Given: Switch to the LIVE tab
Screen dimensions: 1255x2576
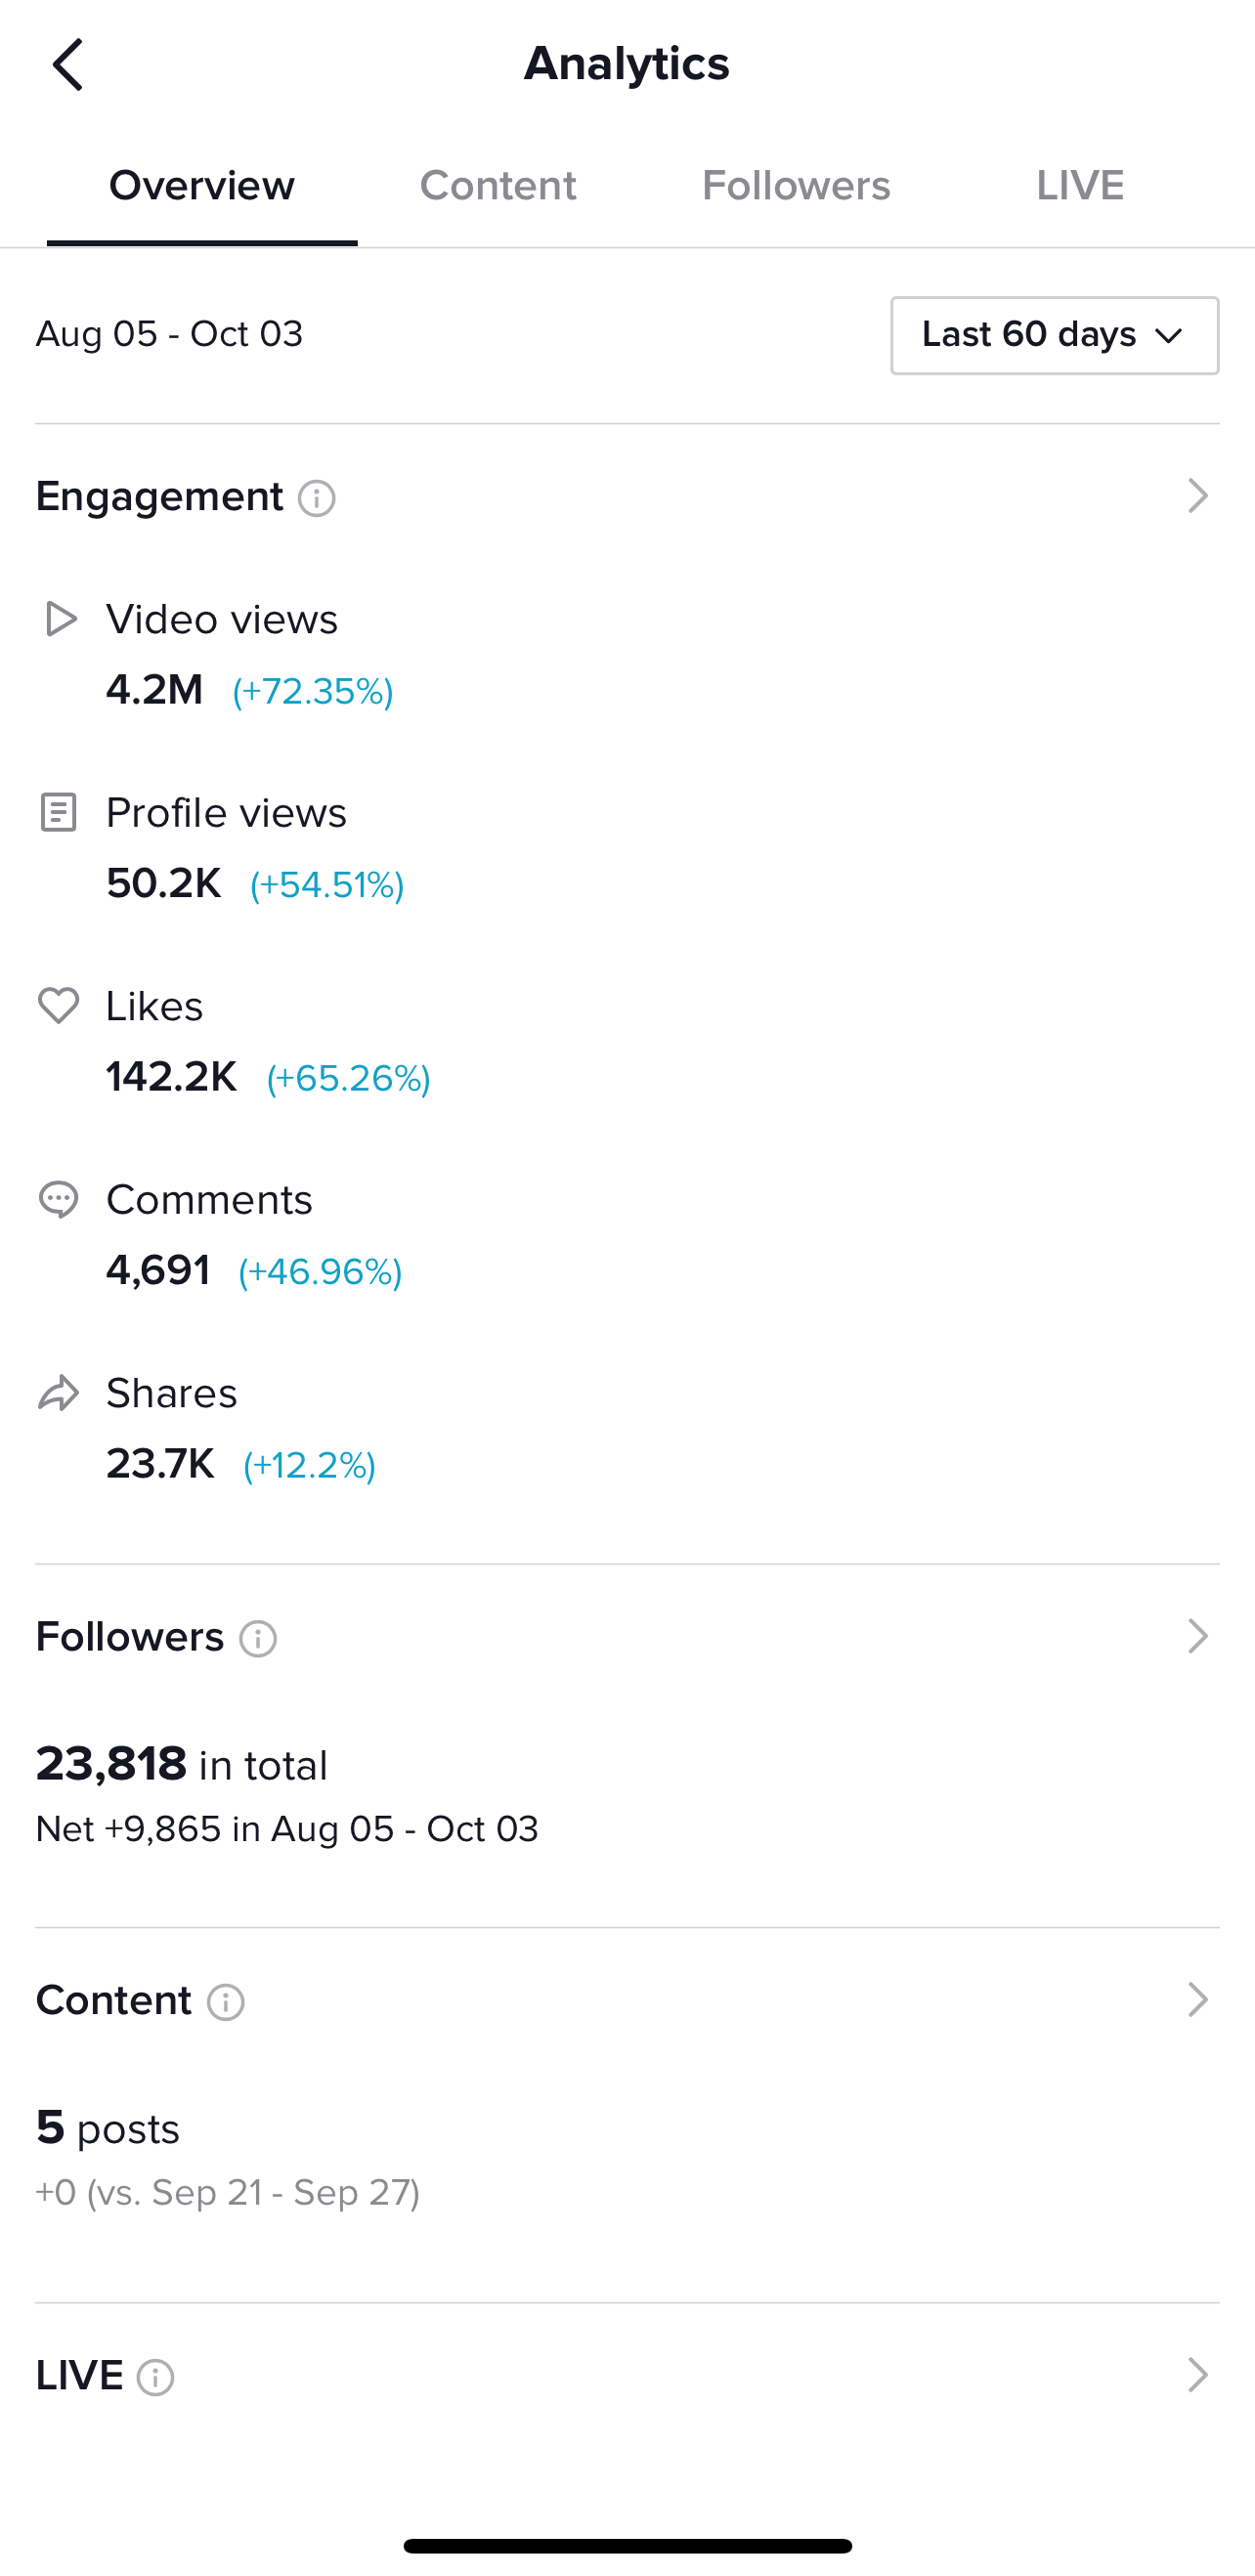Looking at the screenshot, I should (1080, 186).
